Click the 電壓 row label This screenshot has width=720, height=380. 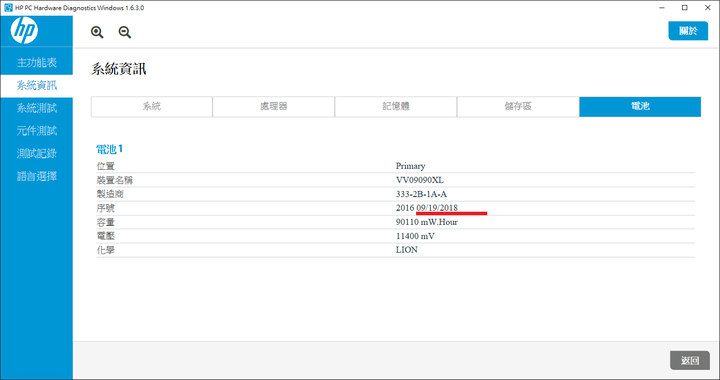point(106,236)
